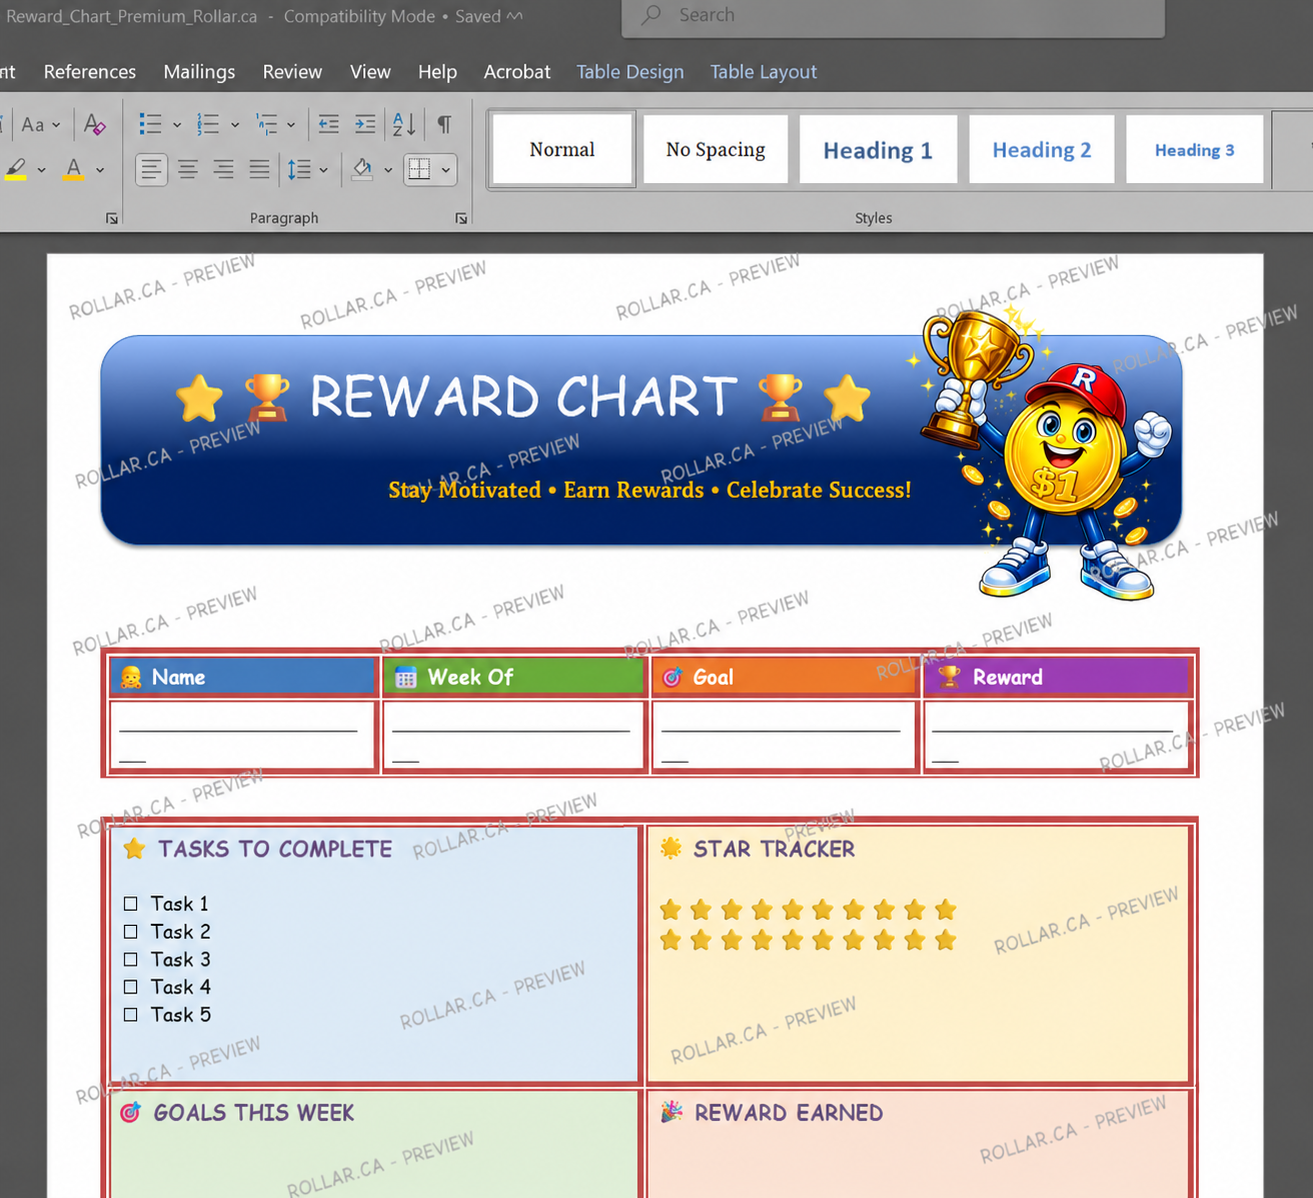
Task: Click the Week Of header cell
Action: [514, 677]
